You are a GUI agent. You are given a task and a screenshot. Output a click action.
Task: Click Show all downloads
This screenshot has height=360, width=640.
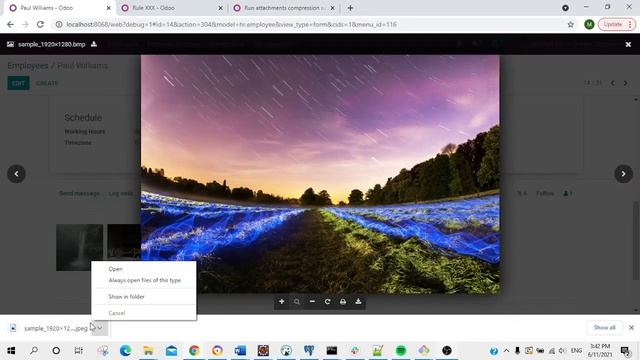click(604, 328)
